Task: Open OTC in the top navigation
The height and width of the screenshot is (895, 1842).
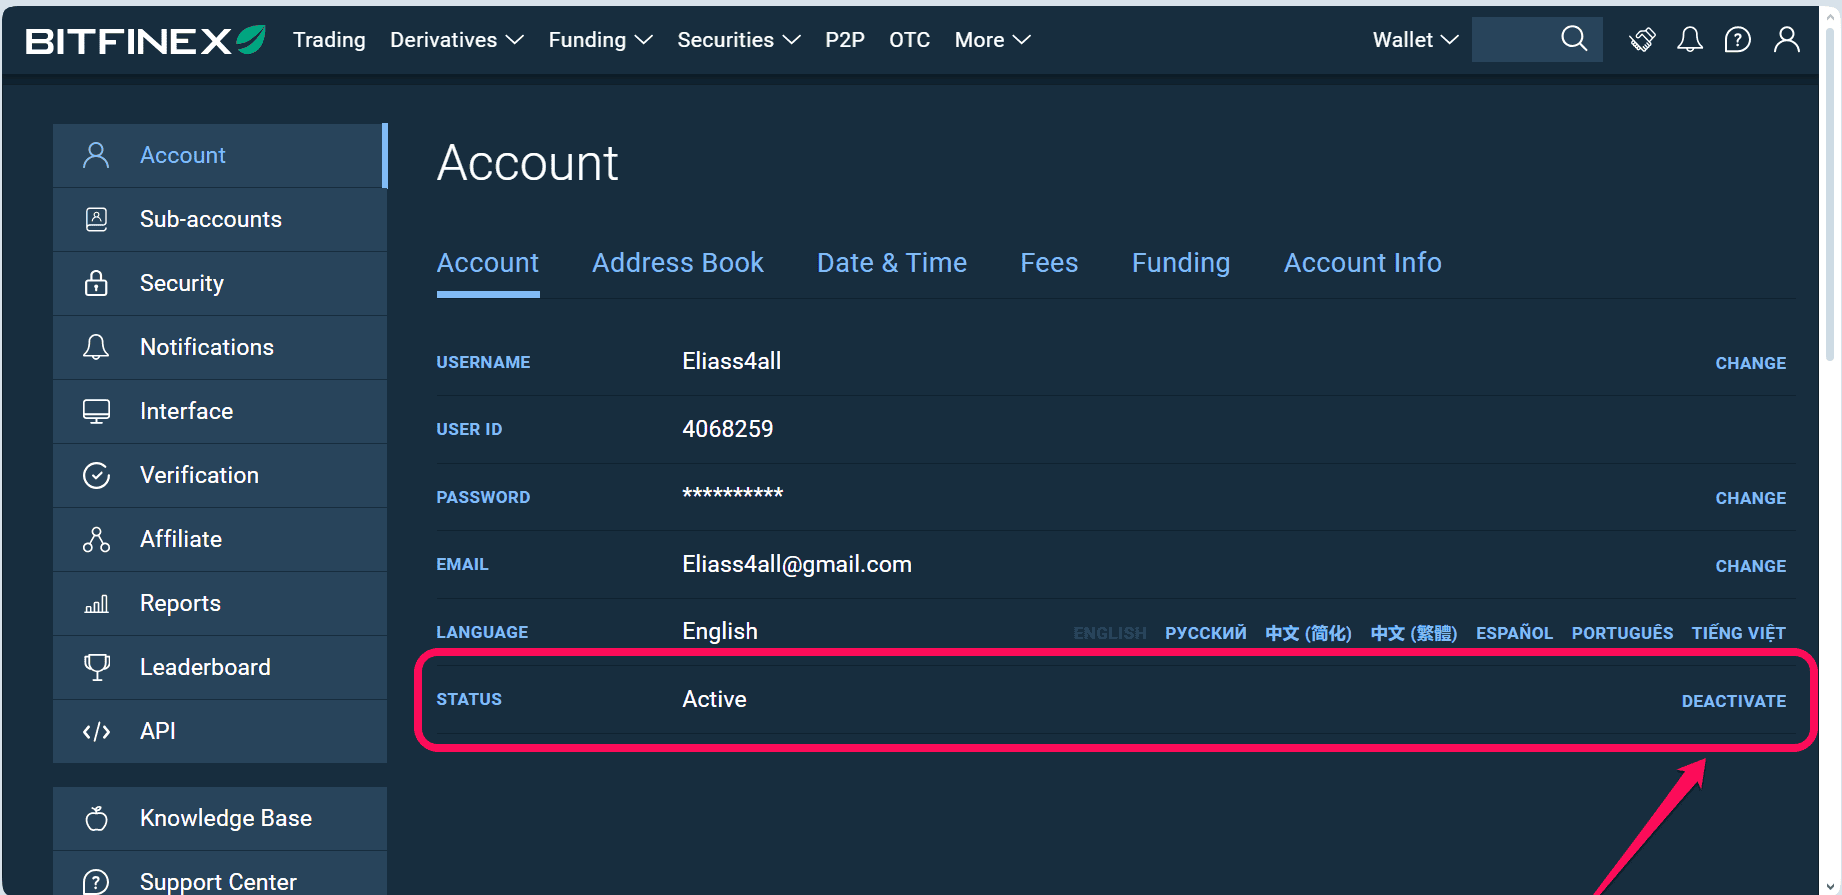Action: click(910, 40)
